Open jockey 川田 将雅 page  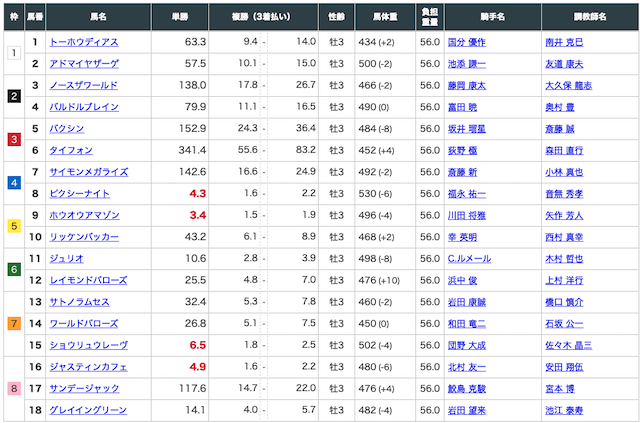467,215
